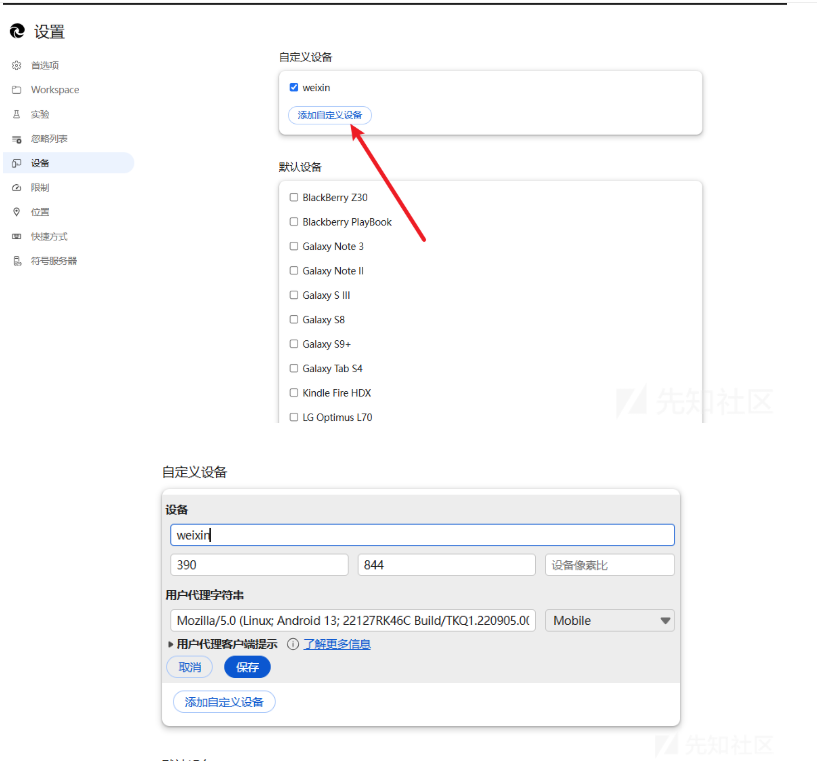
Task: Check the Galaxy Note II box
Action: click(294, 270)
